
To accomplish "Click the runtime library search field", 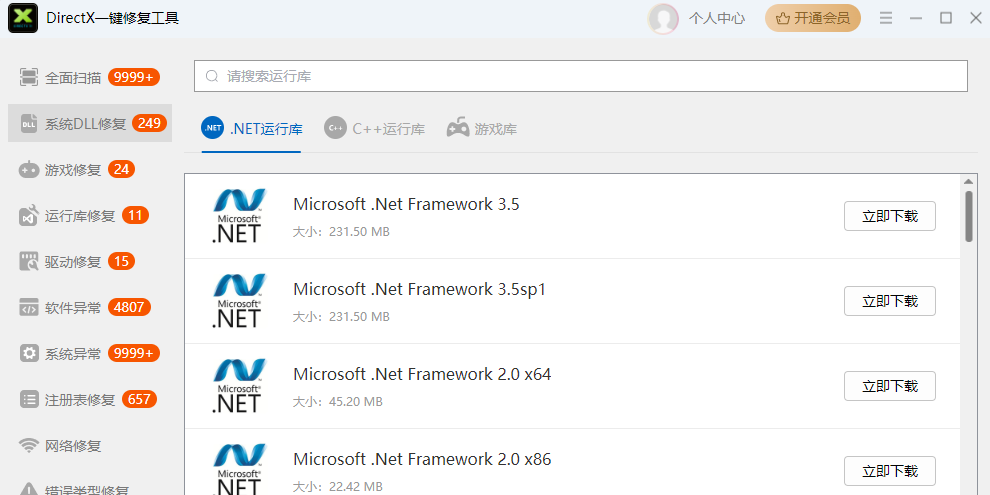I will click(581, 76).
